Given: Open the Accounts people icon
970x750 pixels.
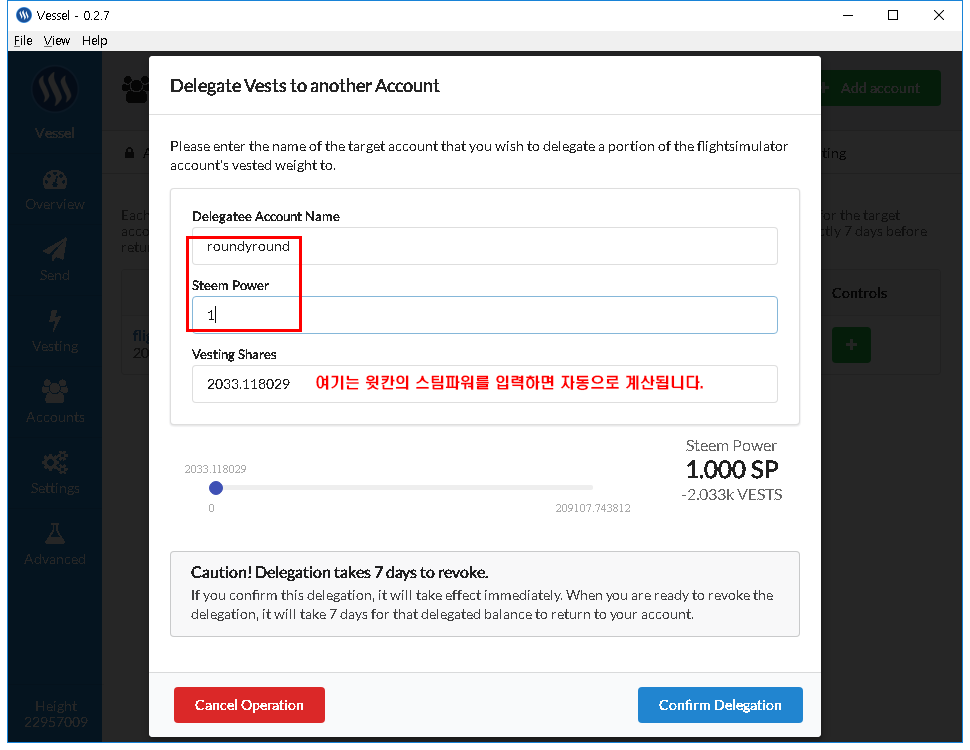Looking at the screenshot, I should tap(55, 391).
